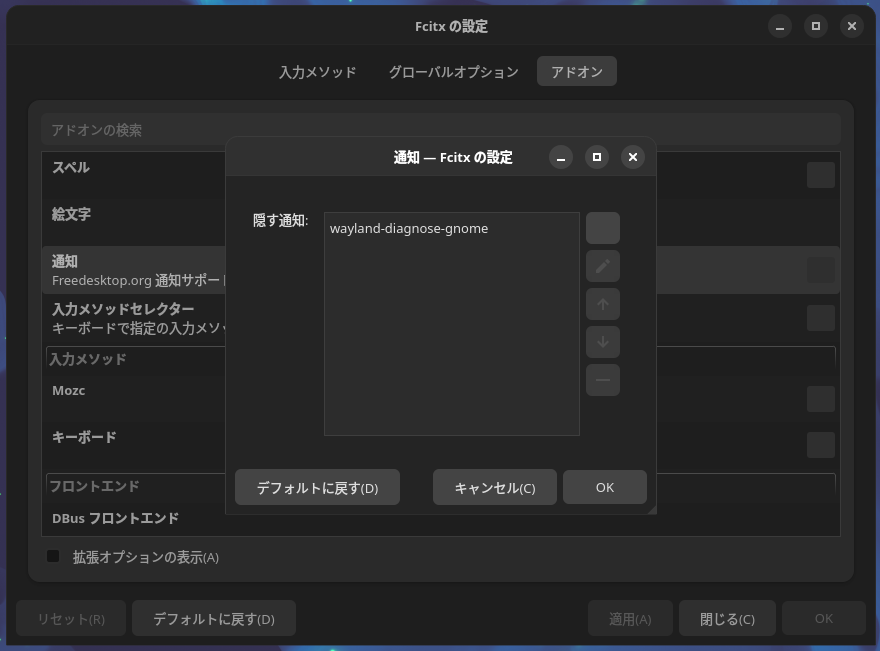Focus the アドオンの検索 search field
Image resolution: width=880 pixels, height=651 pixels.
[441, 130]
